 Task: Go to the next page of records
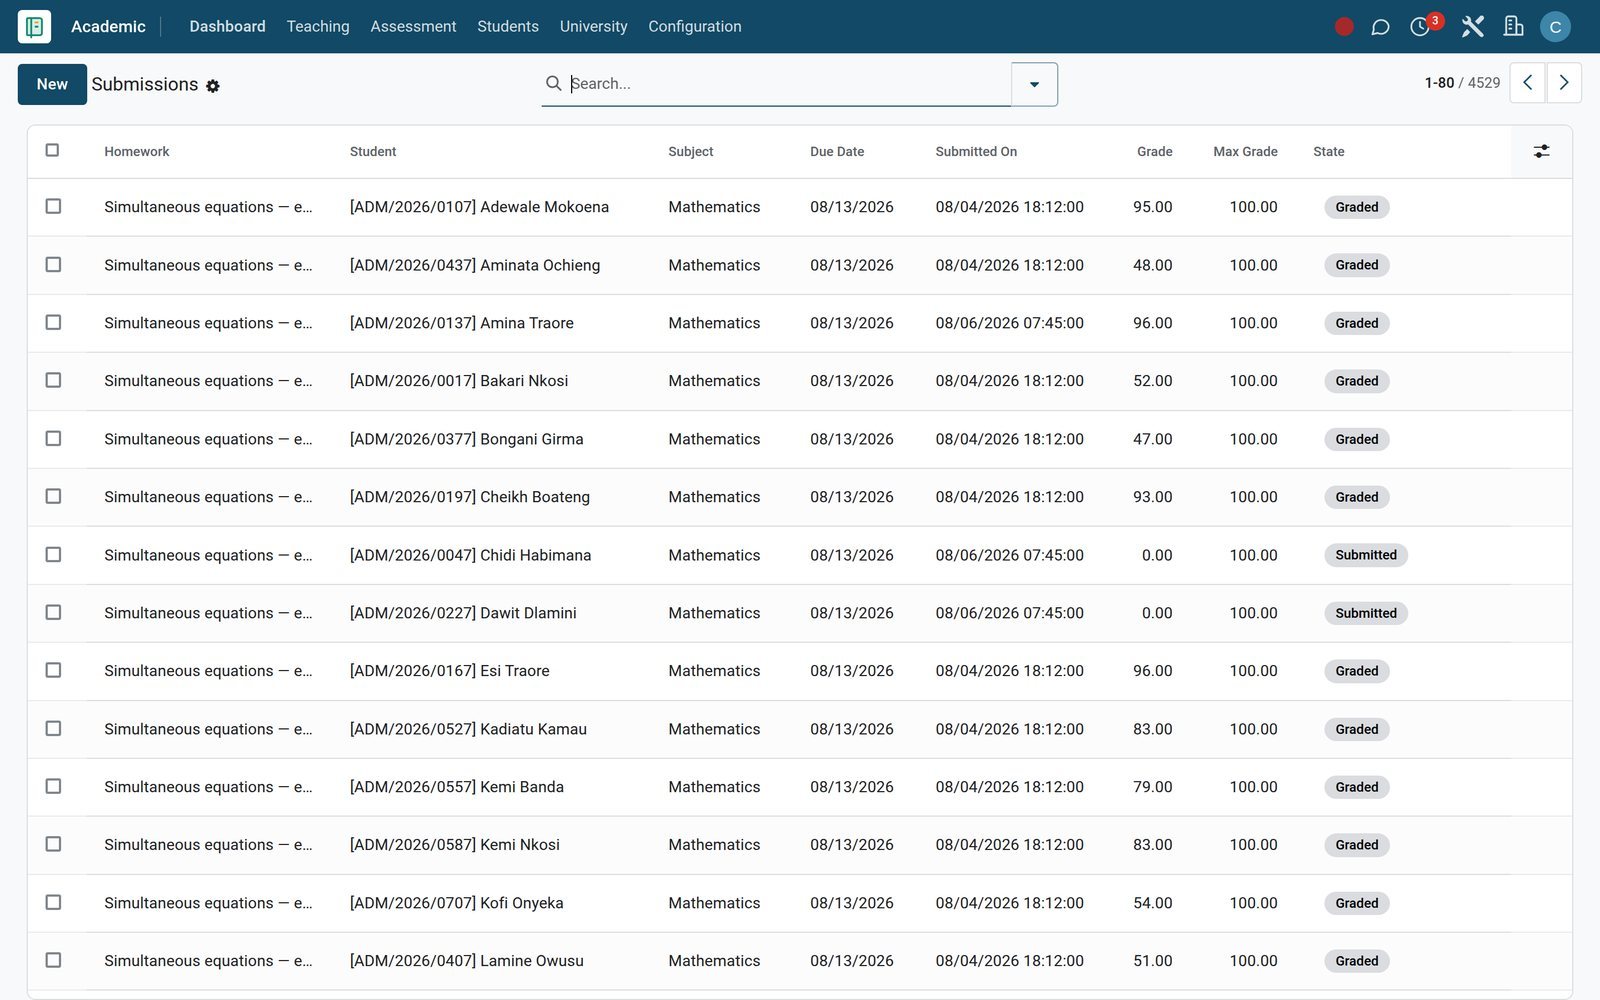coord(1564,83)
